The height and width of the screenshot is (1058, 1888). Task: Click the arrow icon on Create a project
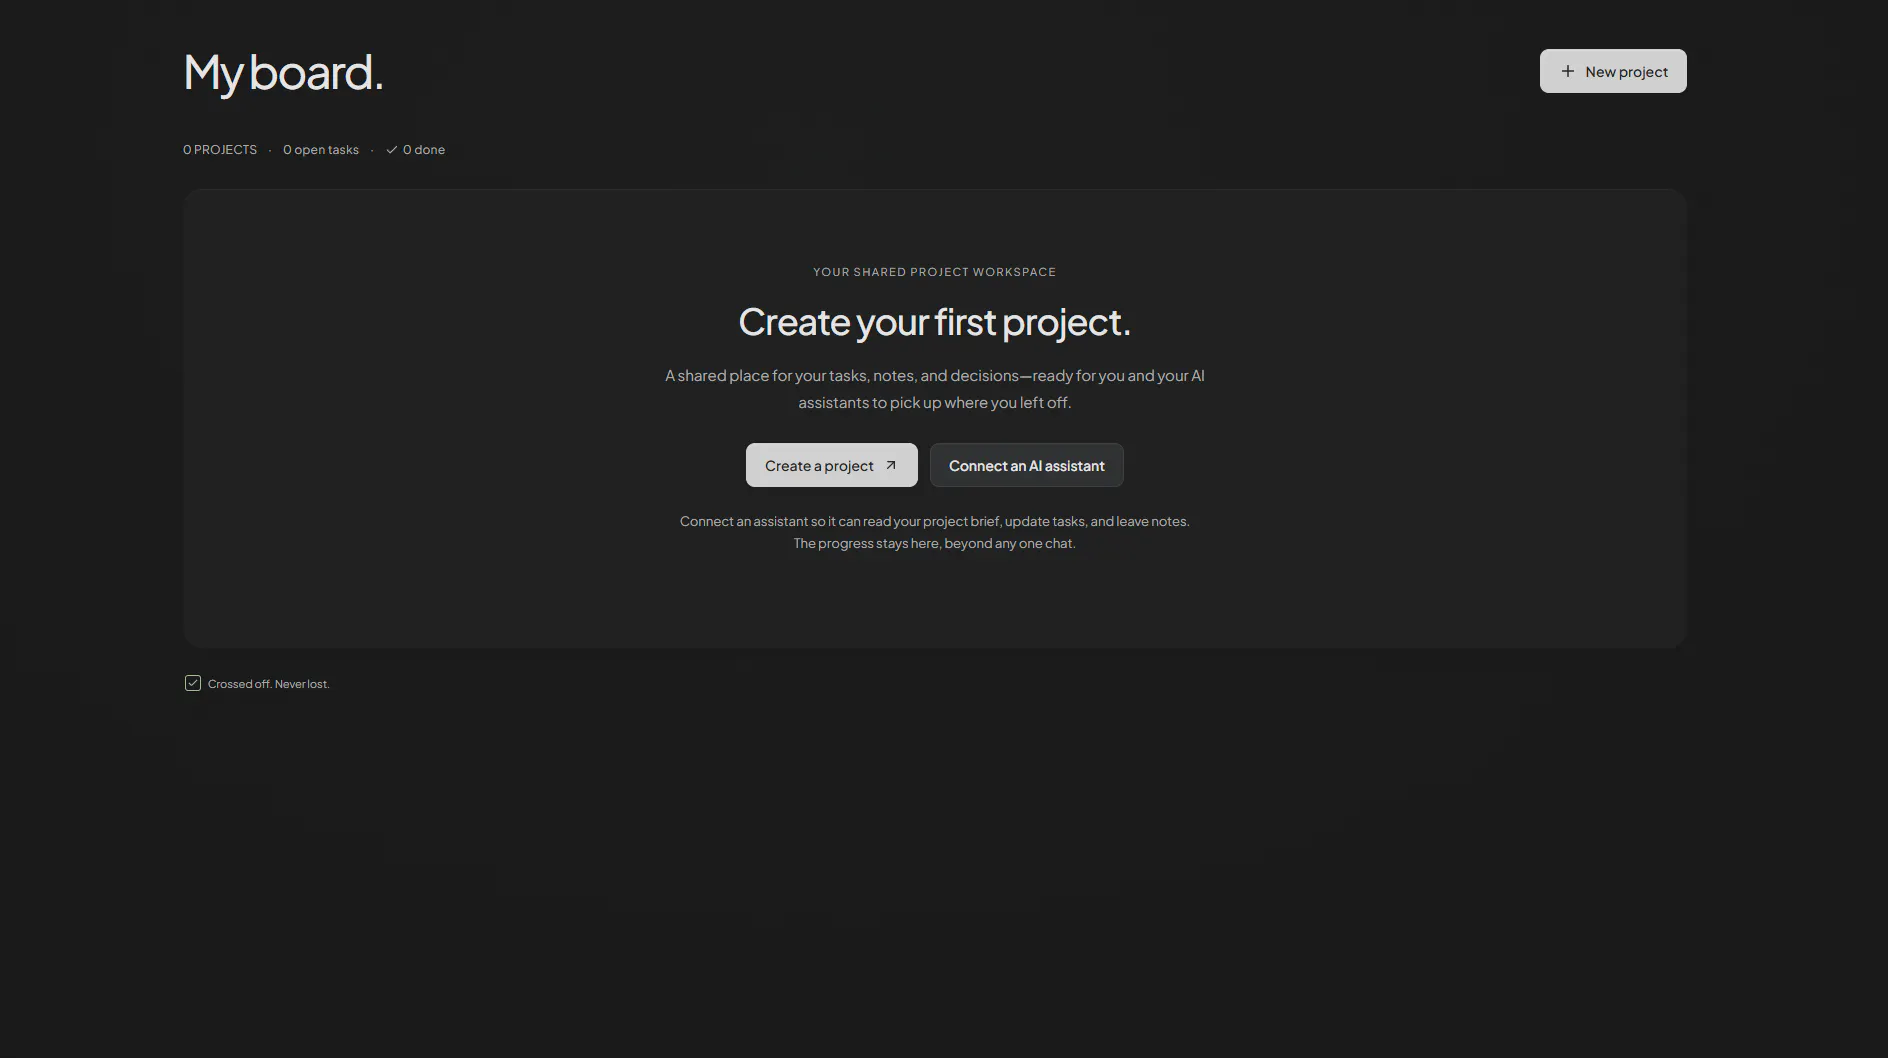[x=891, y=465]
